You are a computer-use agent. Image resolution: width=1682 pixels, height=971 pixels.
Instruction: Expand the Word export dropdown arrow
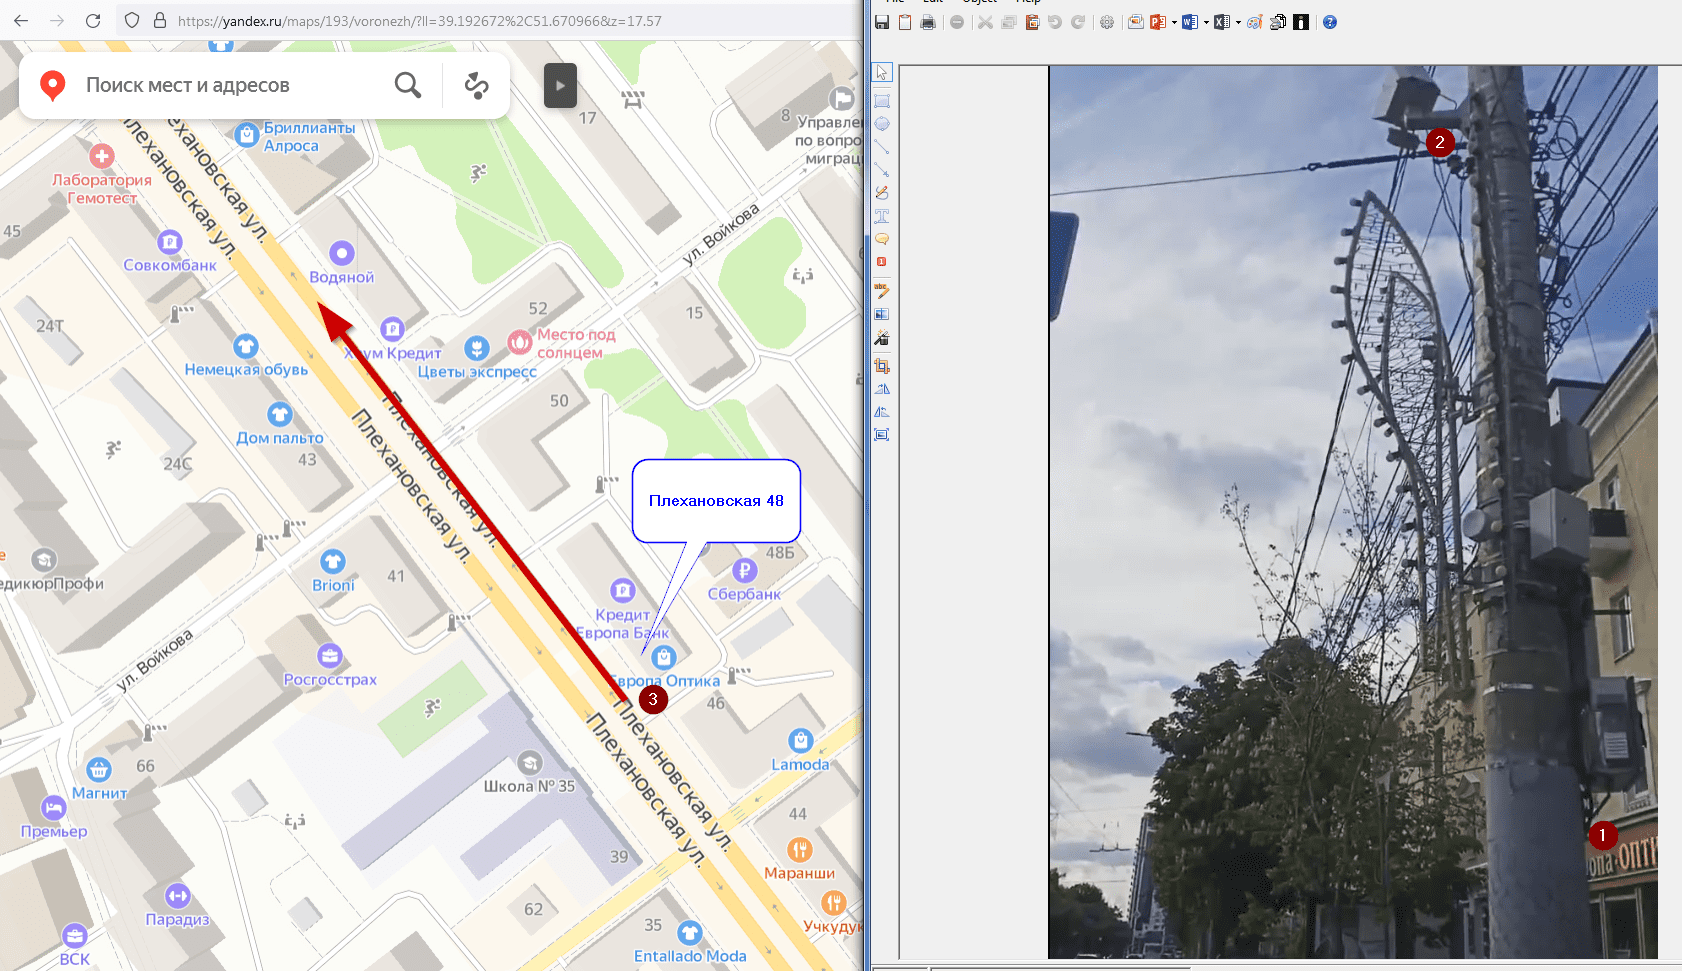(1206, 22)
